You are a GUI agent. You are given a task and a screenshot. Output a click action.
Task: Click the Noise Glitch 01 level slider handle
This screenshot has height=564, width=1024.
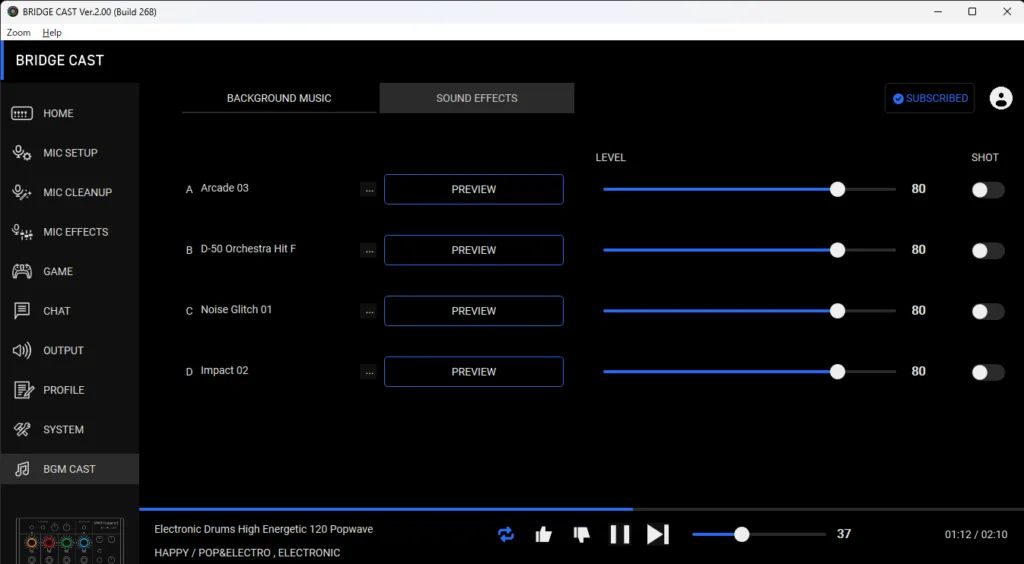(837, 311)
